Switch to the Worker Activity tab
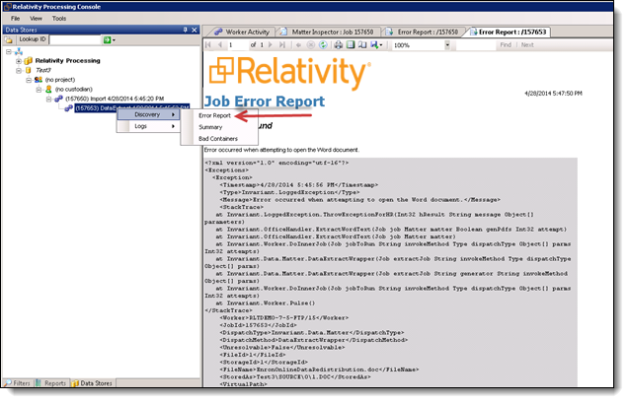629x403 pixels. (242, 31)
